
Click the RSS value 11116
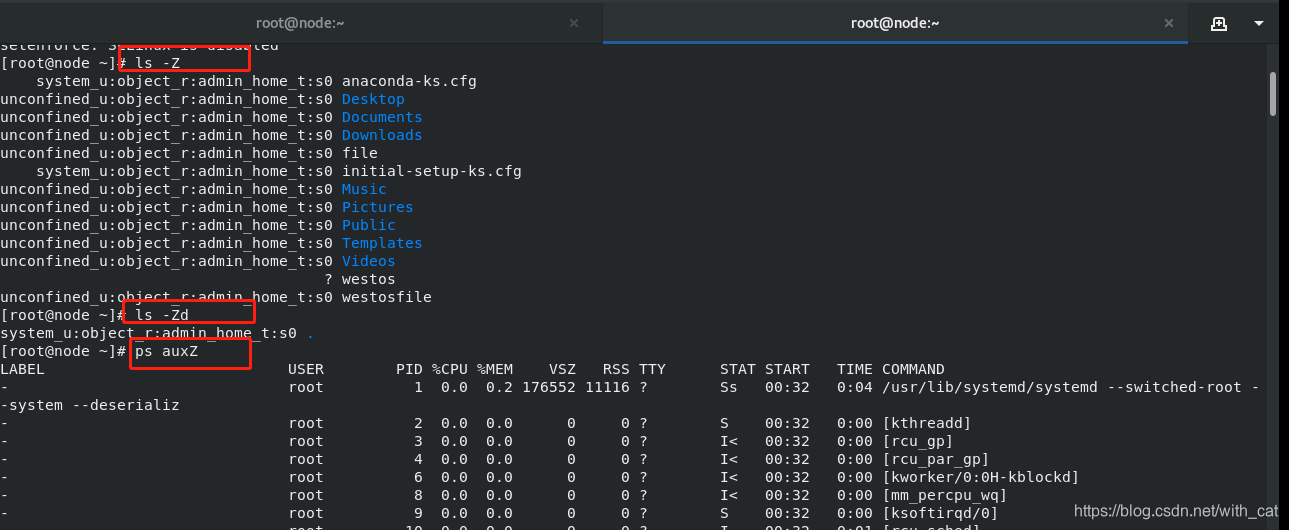click(x=607, y=387)
